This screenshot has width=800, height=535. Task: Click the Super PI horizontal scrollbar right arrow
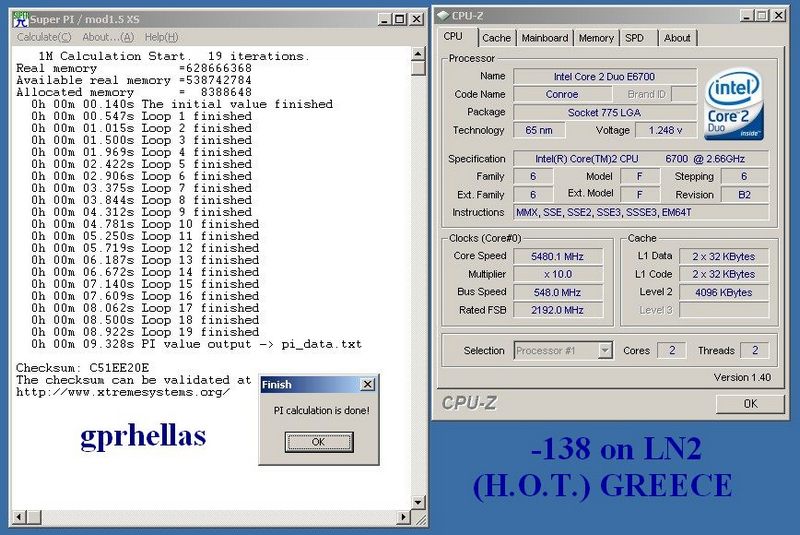tap(404, 517)
